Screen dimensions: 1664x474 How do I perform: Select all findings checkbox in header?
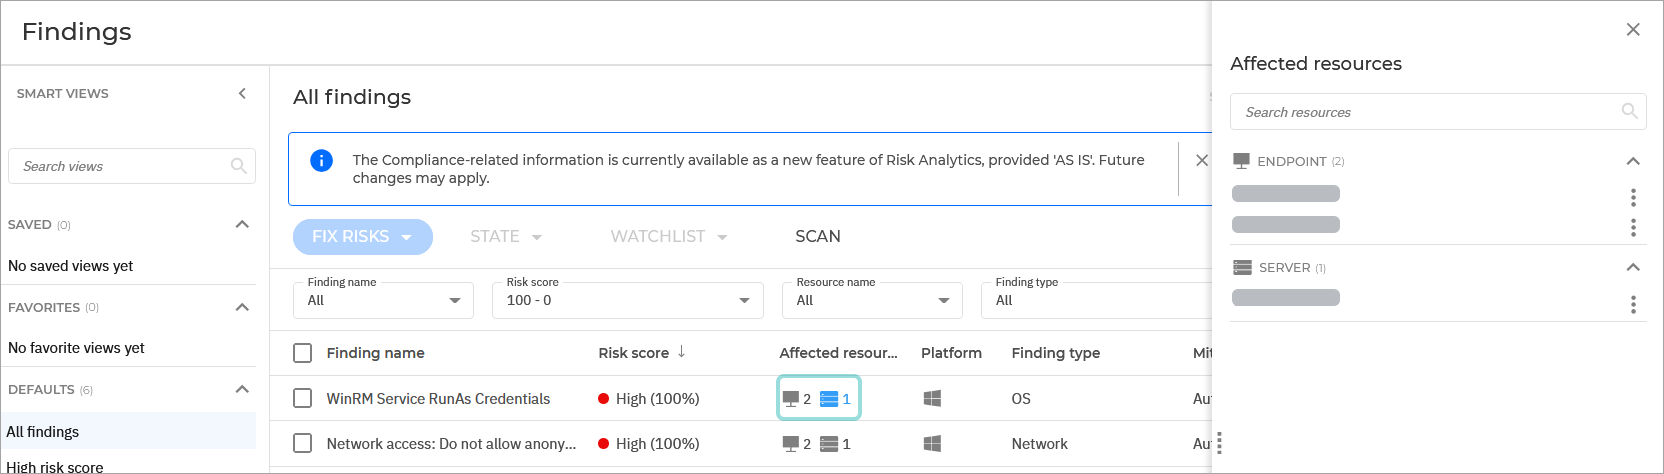[302, 353]
